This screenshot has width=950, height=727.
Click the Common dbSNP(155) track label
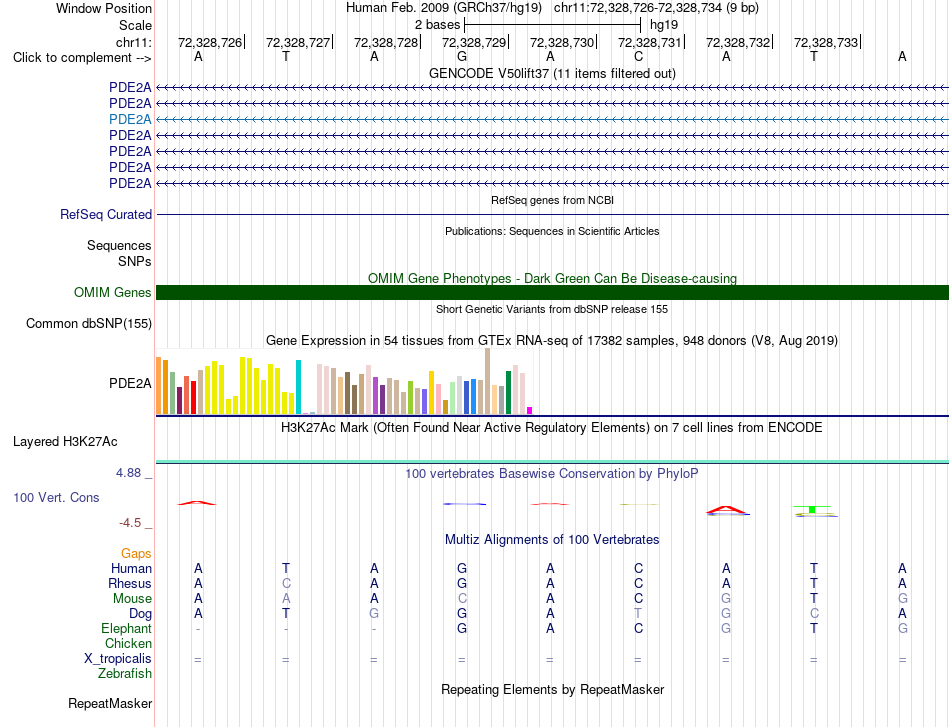[89, 324]
